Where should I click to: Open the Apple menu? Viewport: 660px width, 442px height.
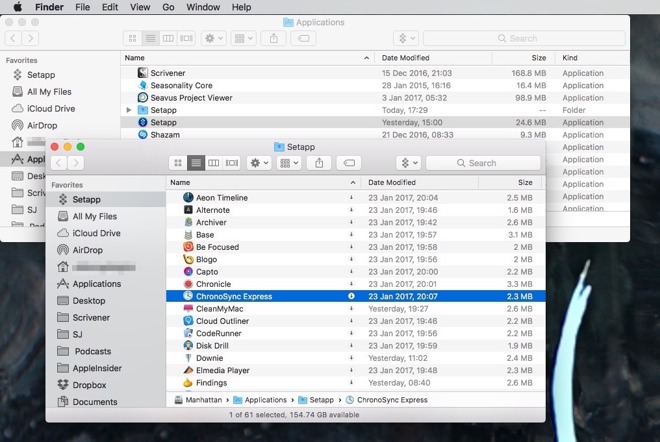[18, 7]
